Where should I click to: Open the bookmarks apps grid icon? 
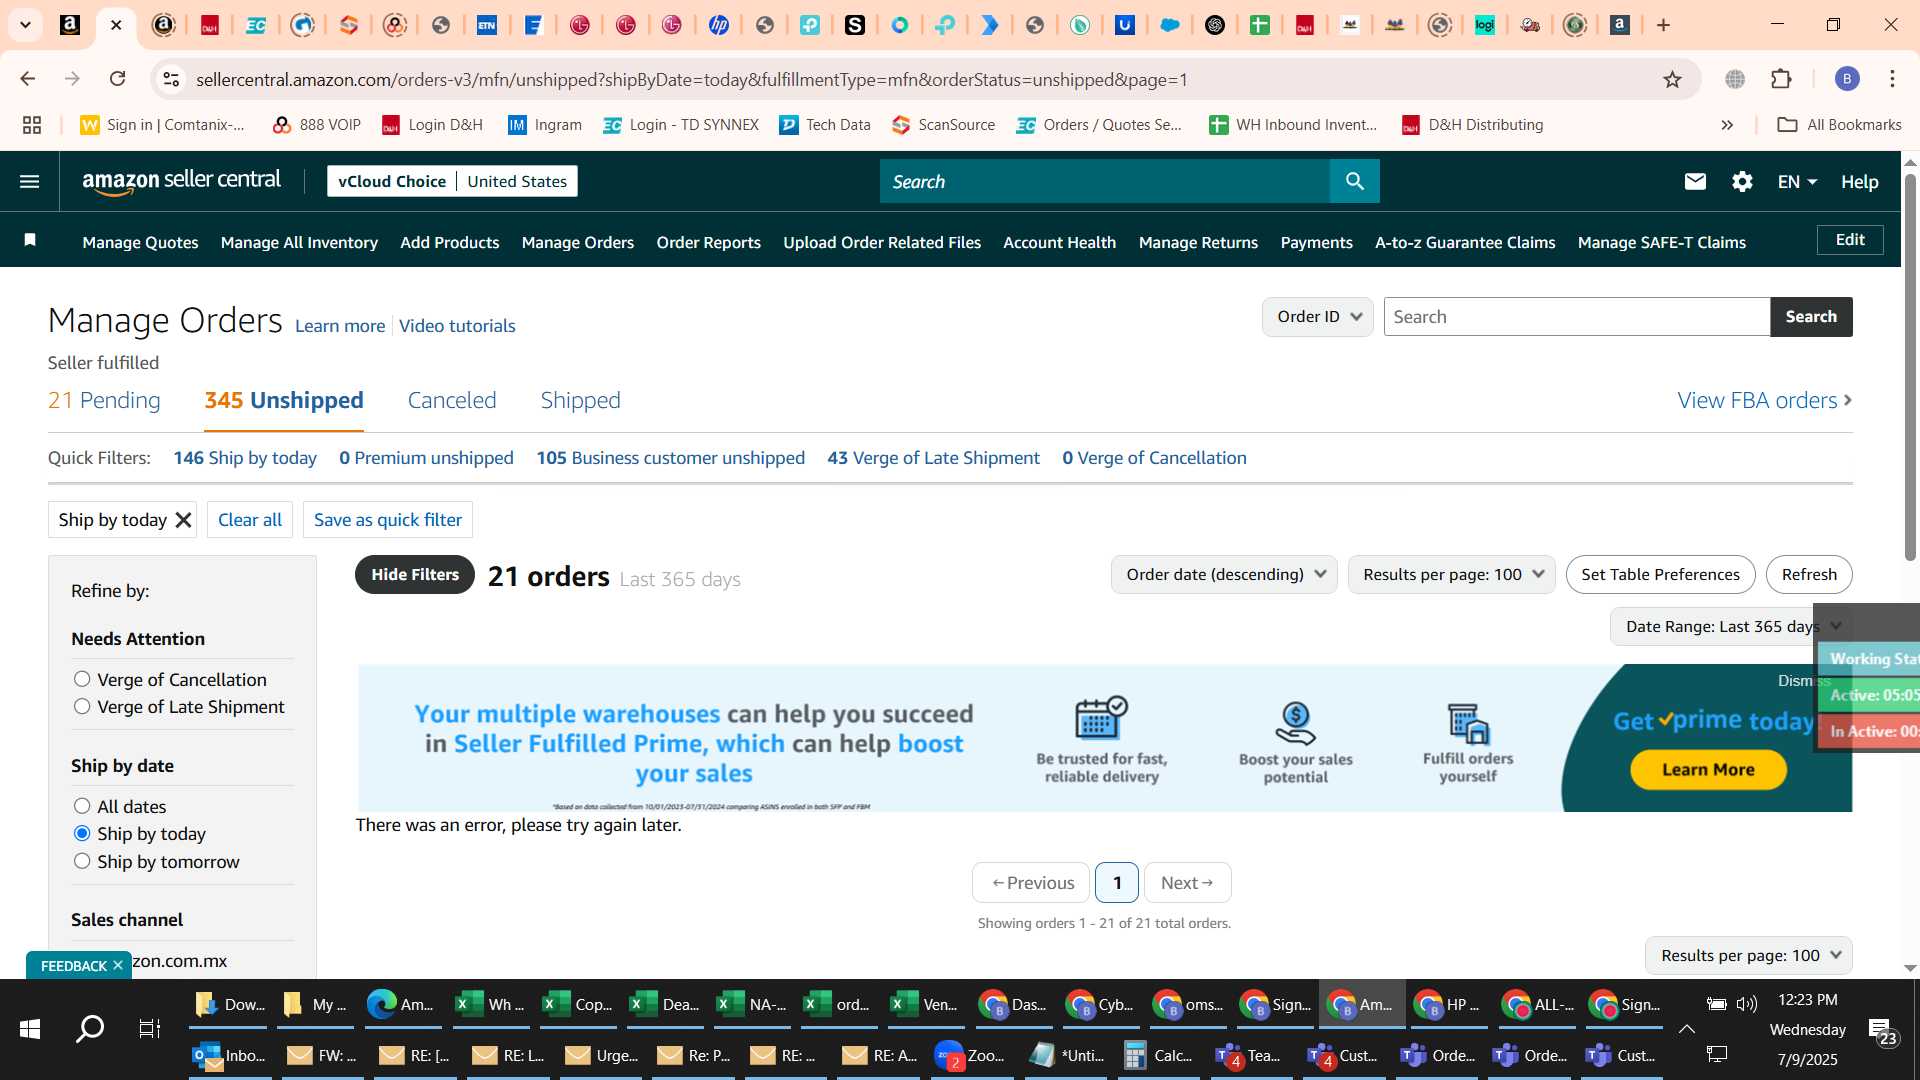point(32,125)
